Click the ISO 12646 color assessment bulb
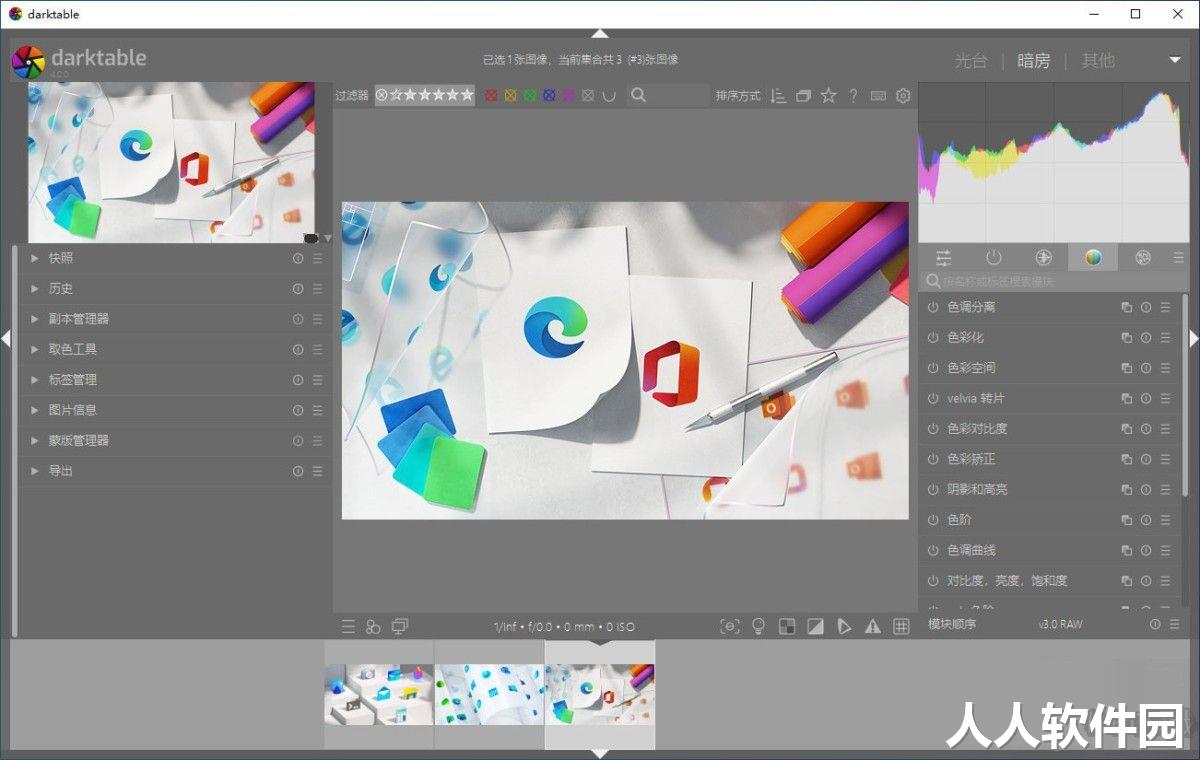1200x760 pixels. tap(758, 627)
